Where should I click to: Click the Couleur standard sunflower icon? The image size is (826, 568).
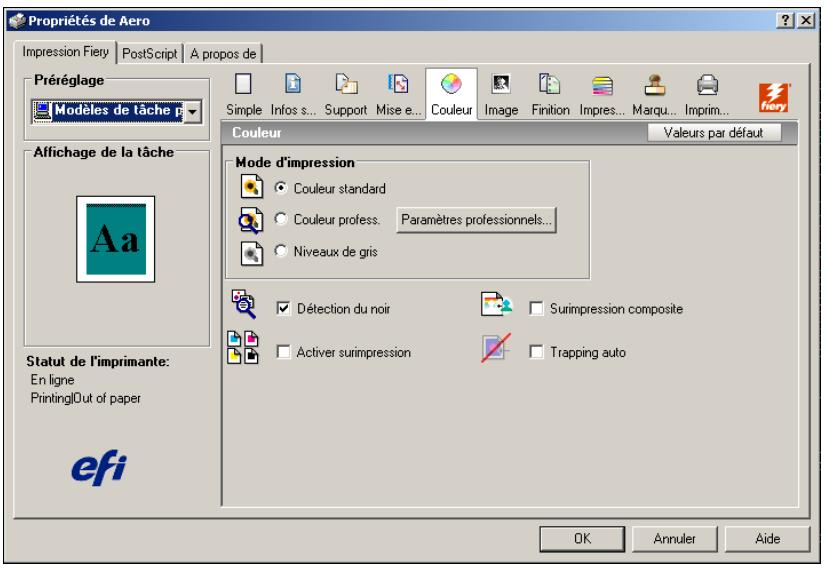click(252, 187)
